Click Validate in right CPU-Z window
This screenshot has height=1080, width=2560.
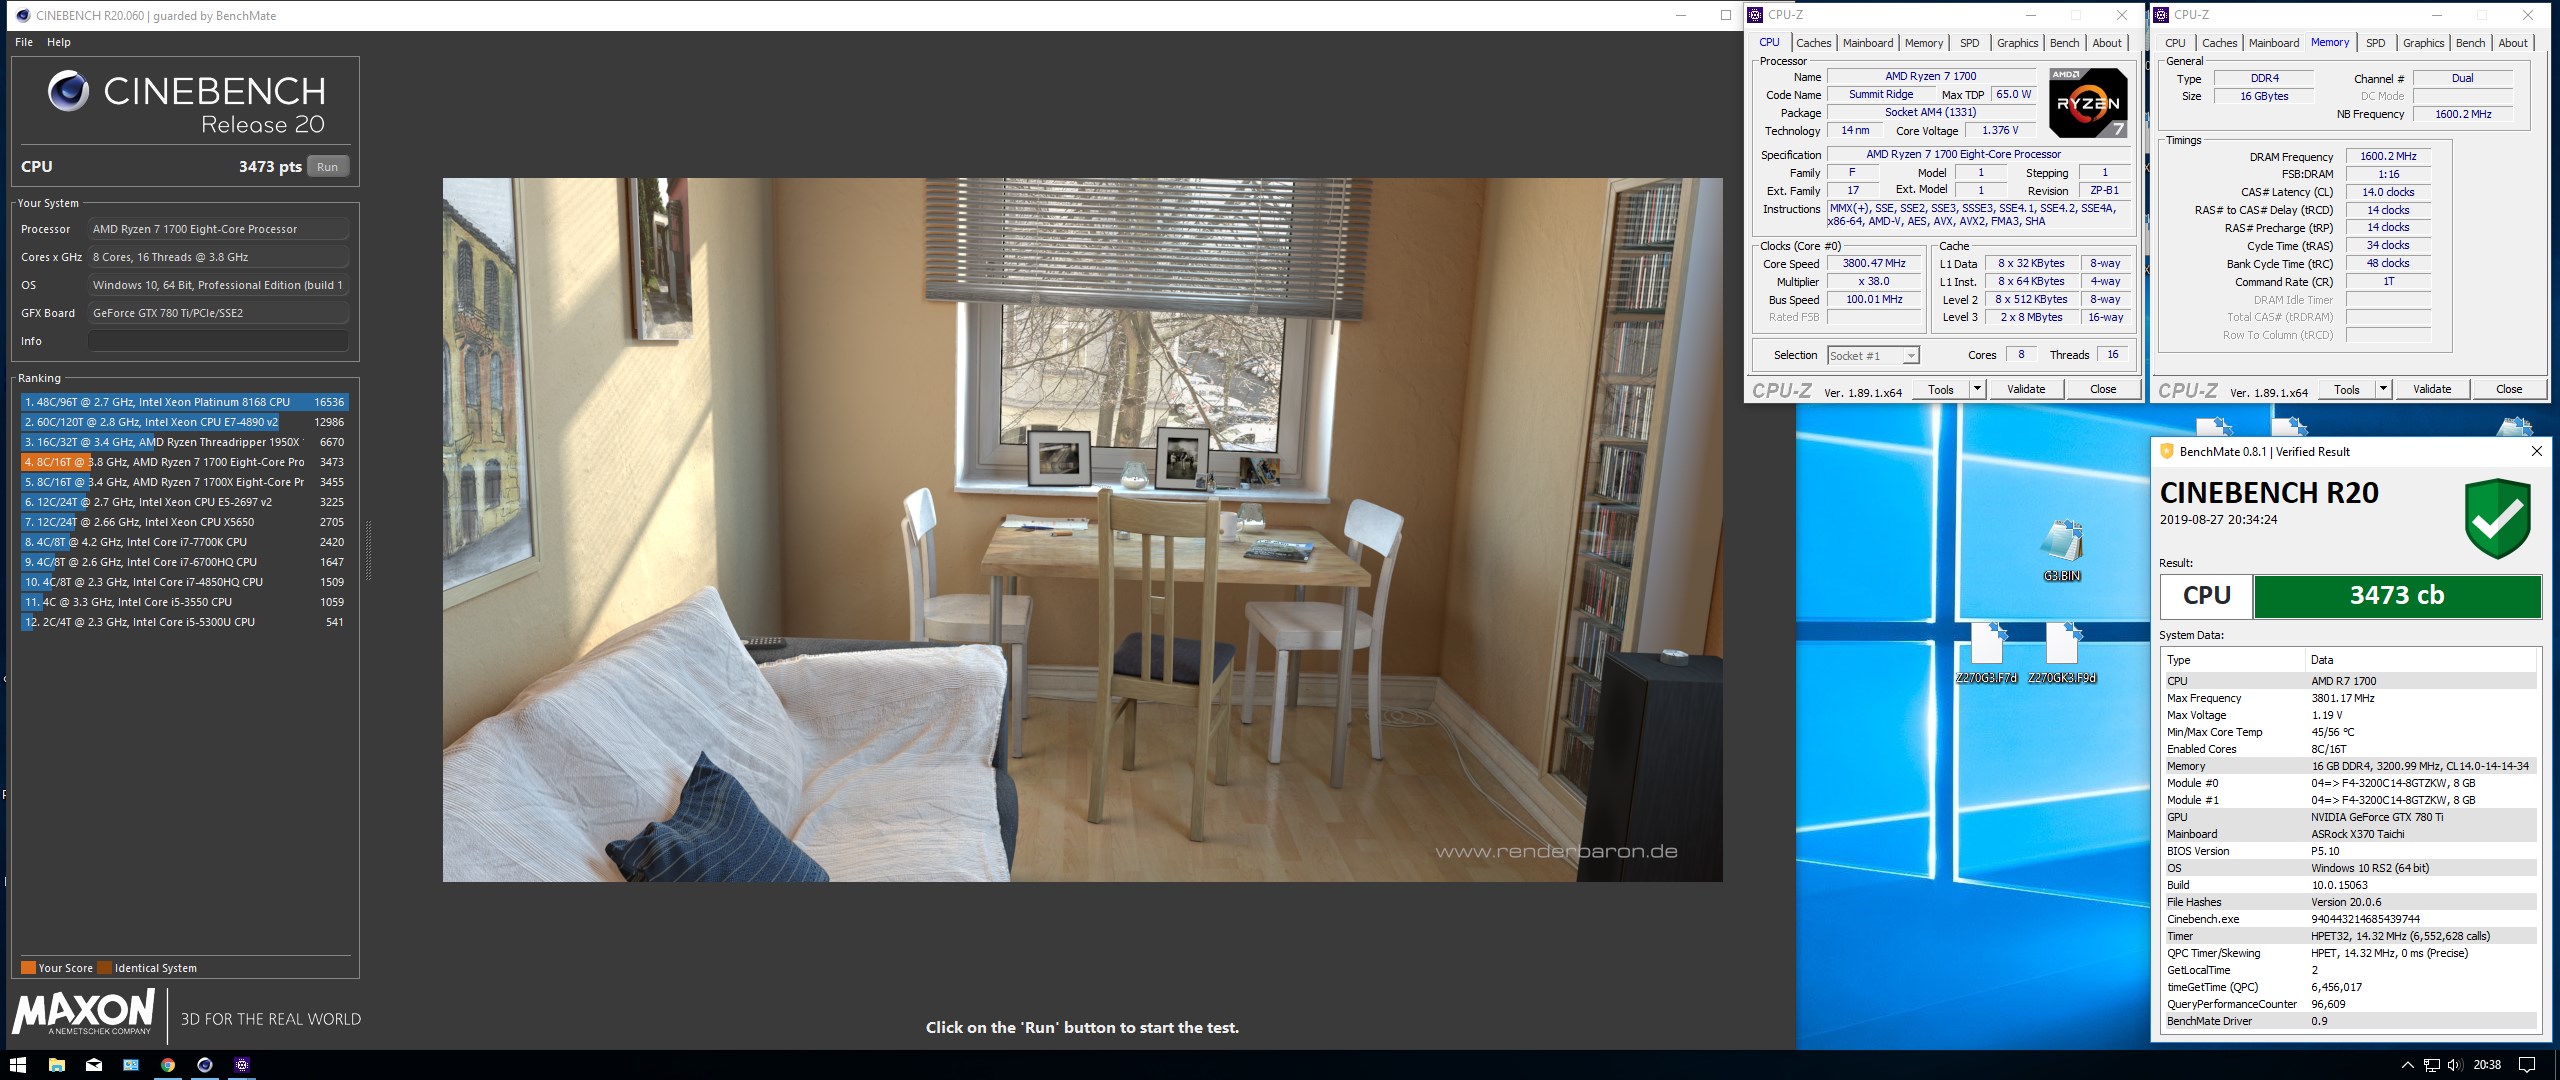[2432, 390]
